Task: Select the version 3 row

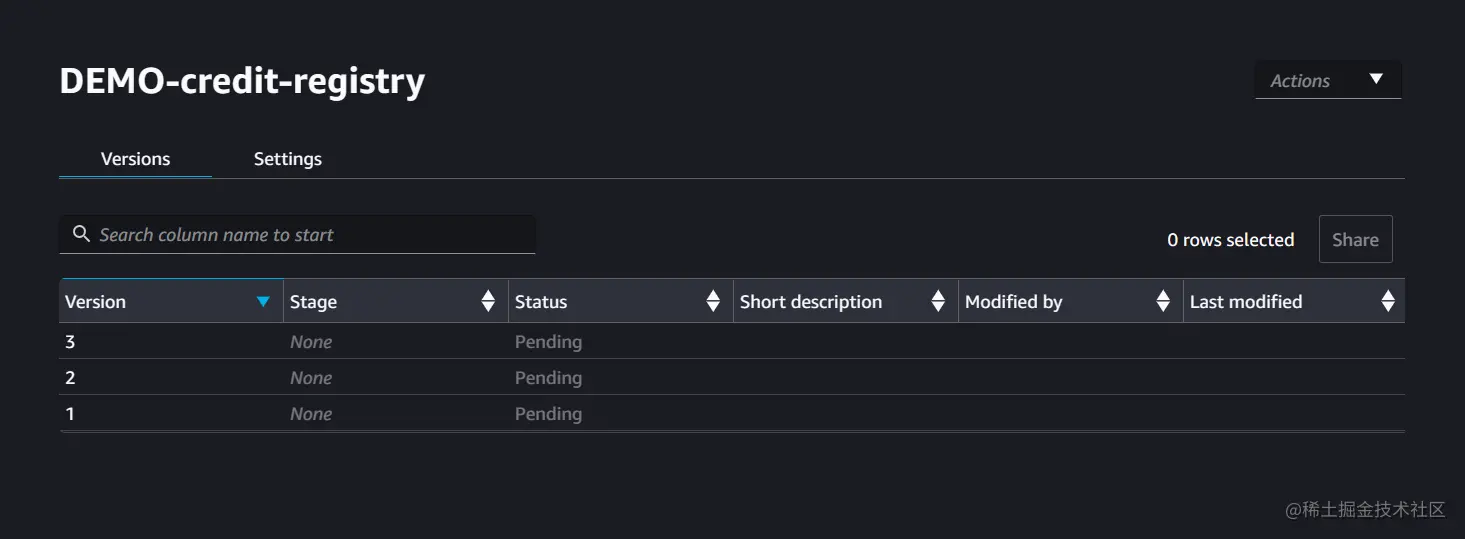Action: click(x=70, y=342)
